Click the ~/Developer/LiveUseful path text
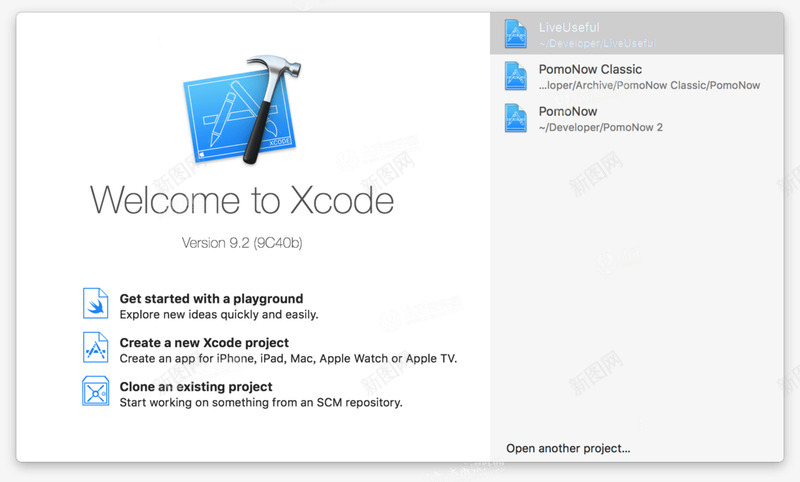 pyautogui.click(x=597, y=43)
